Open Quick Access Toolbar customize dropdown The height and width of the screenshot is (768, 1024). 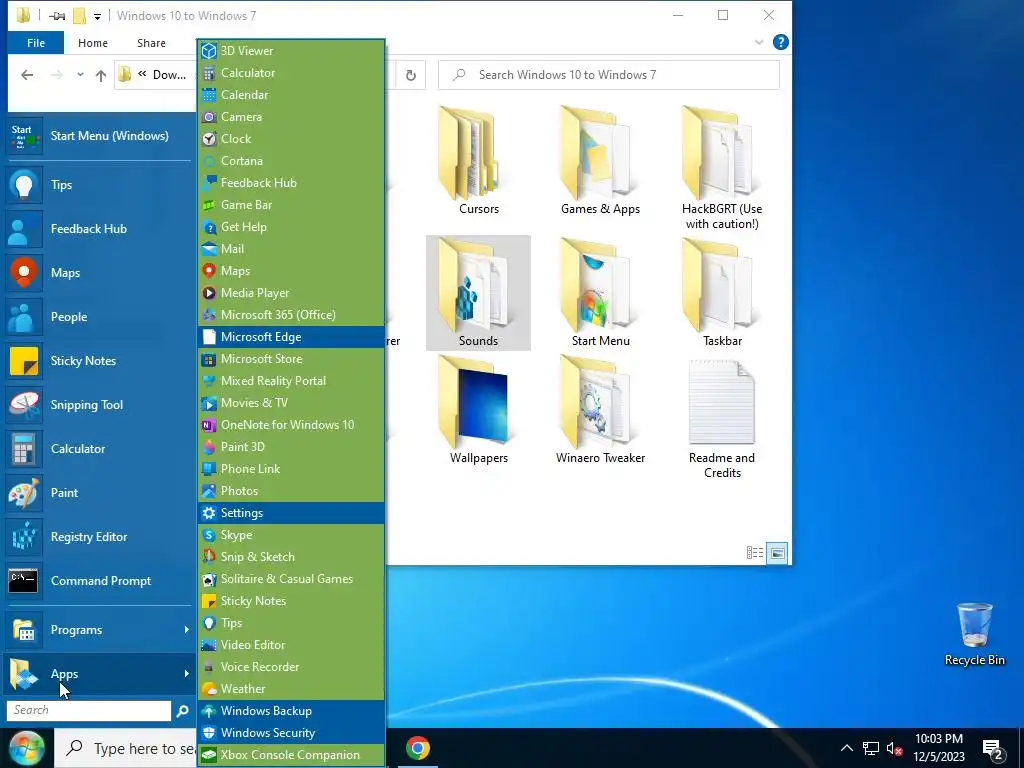tap(97, 16)
